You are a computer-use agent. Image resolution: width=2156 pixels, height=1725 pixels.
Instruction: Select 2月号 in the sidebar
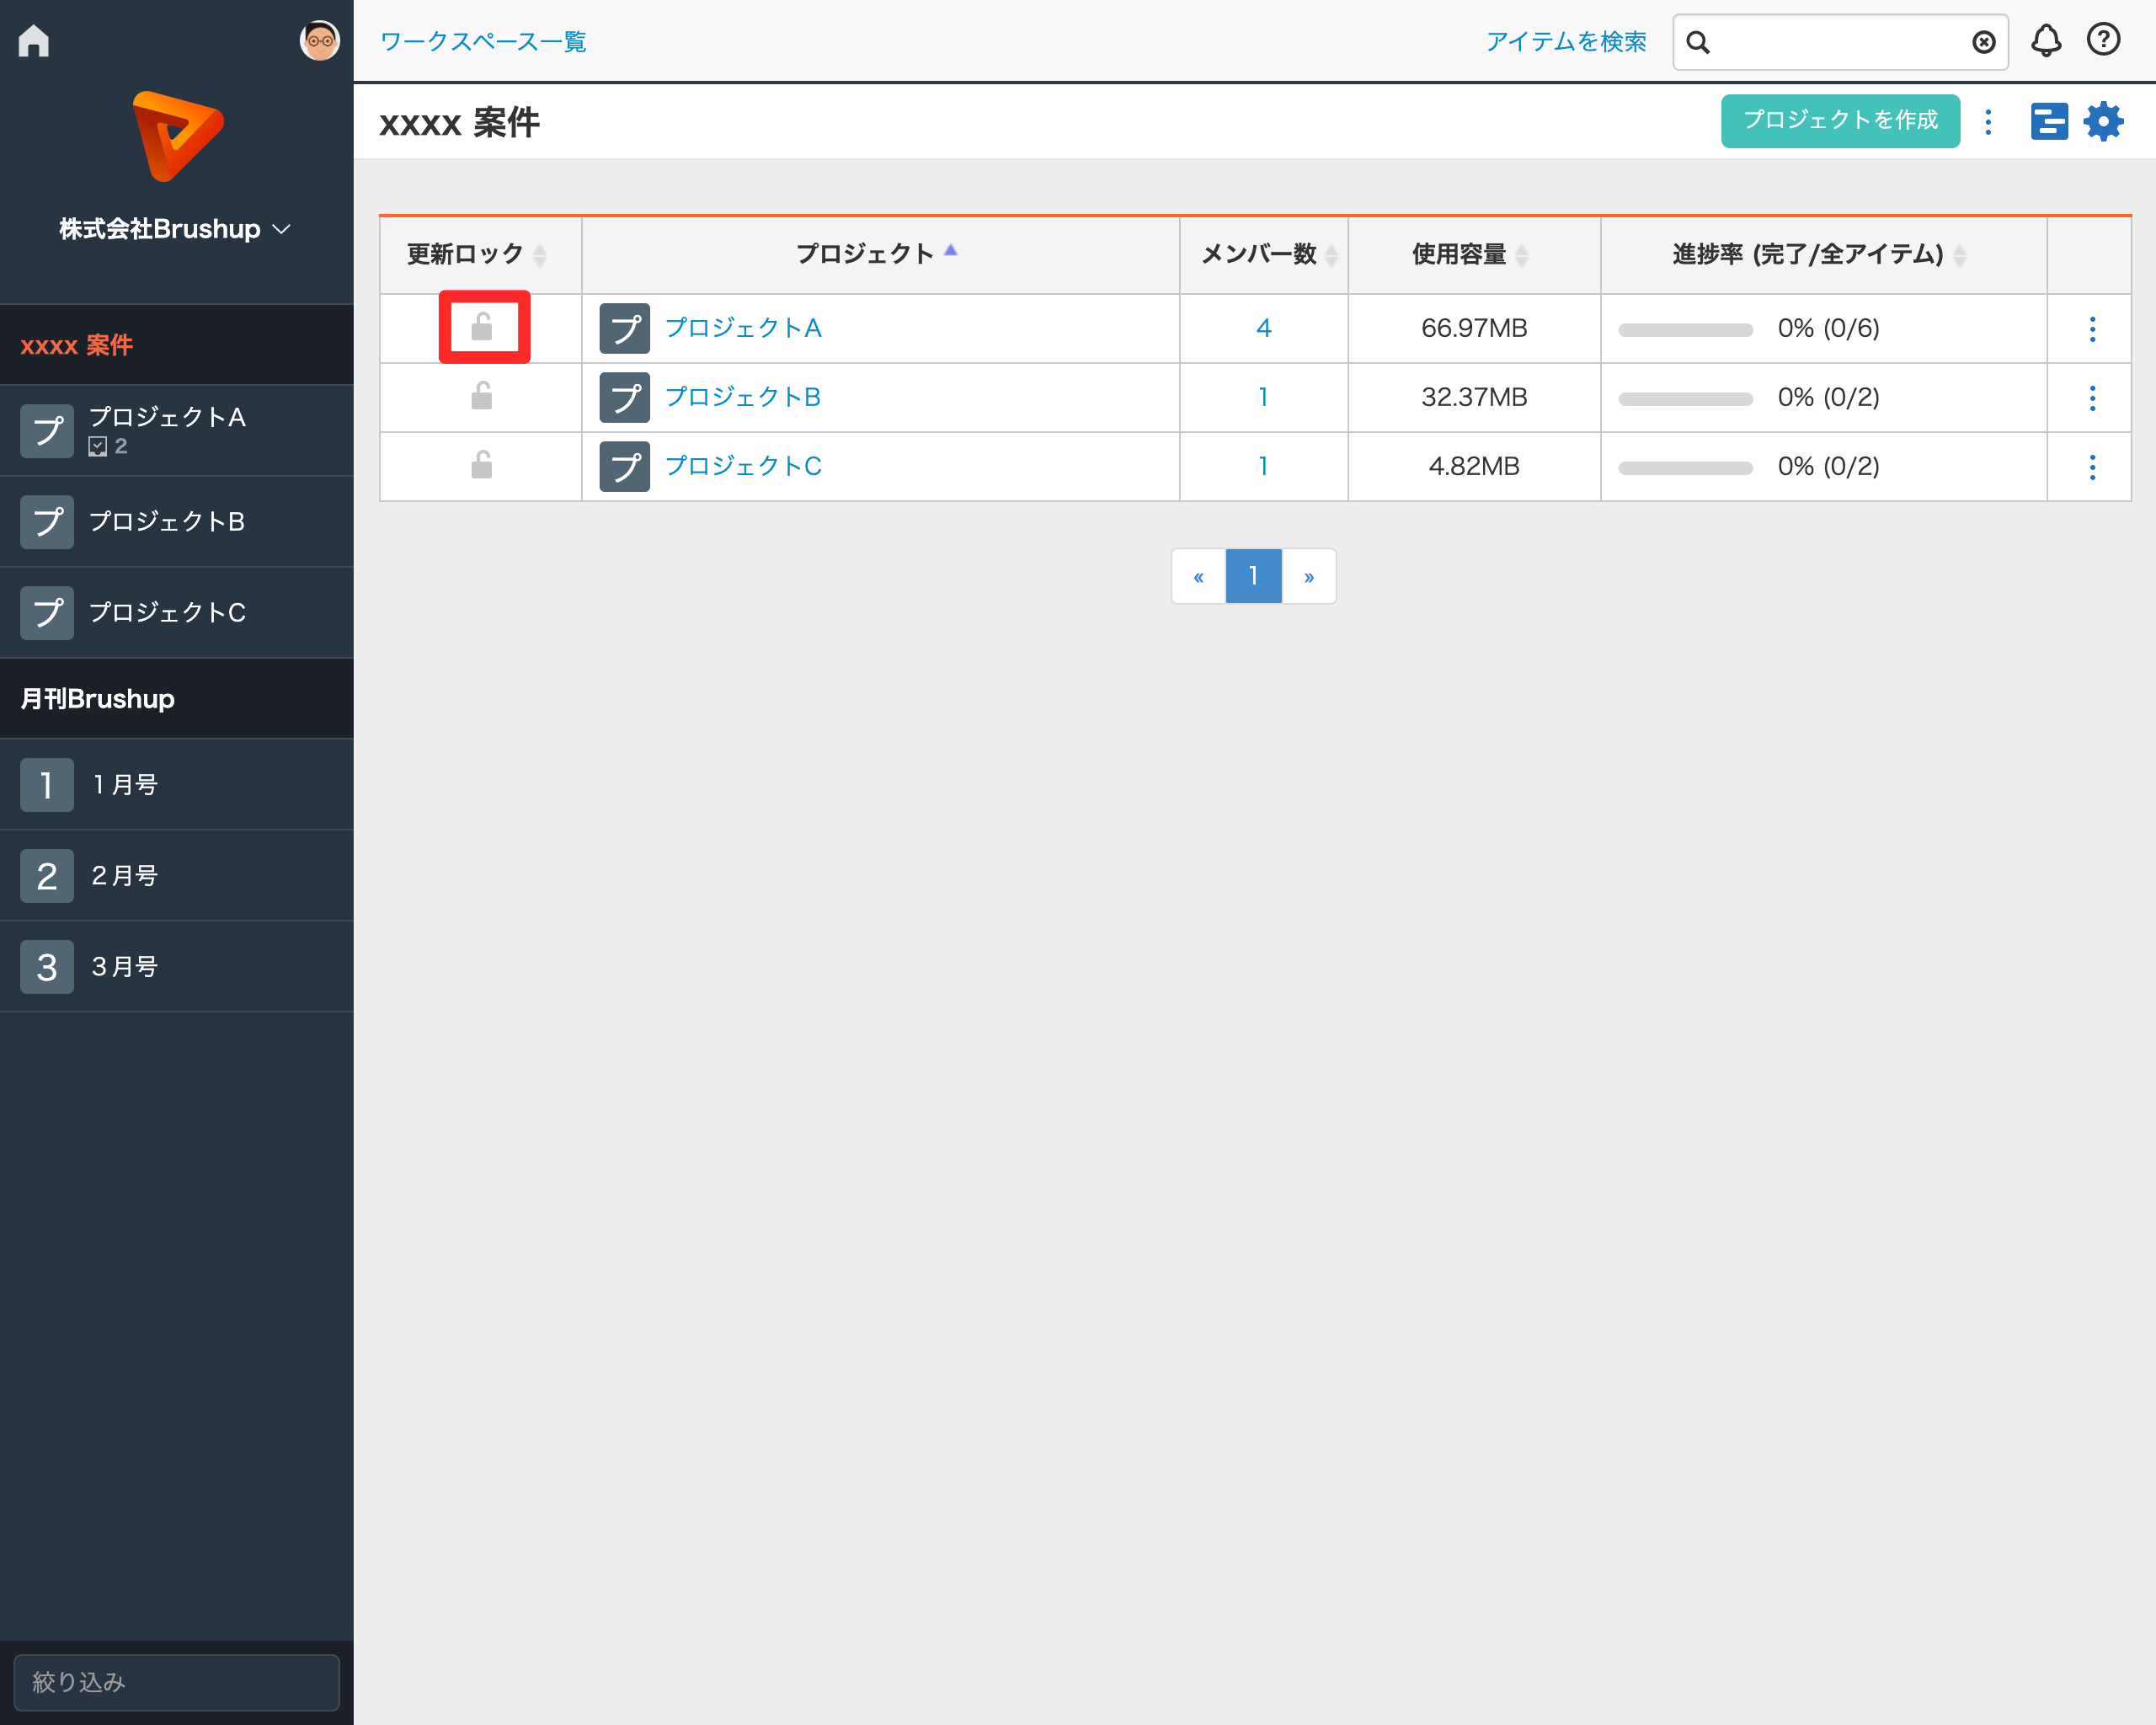pos(124,876)
